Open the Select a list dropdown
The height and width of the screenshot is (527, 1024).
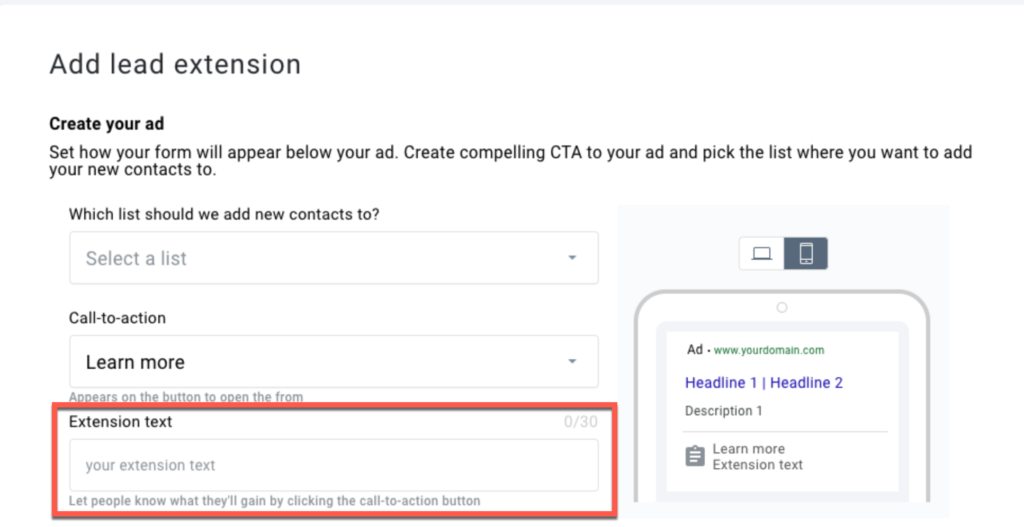click(x=334, y=258)
